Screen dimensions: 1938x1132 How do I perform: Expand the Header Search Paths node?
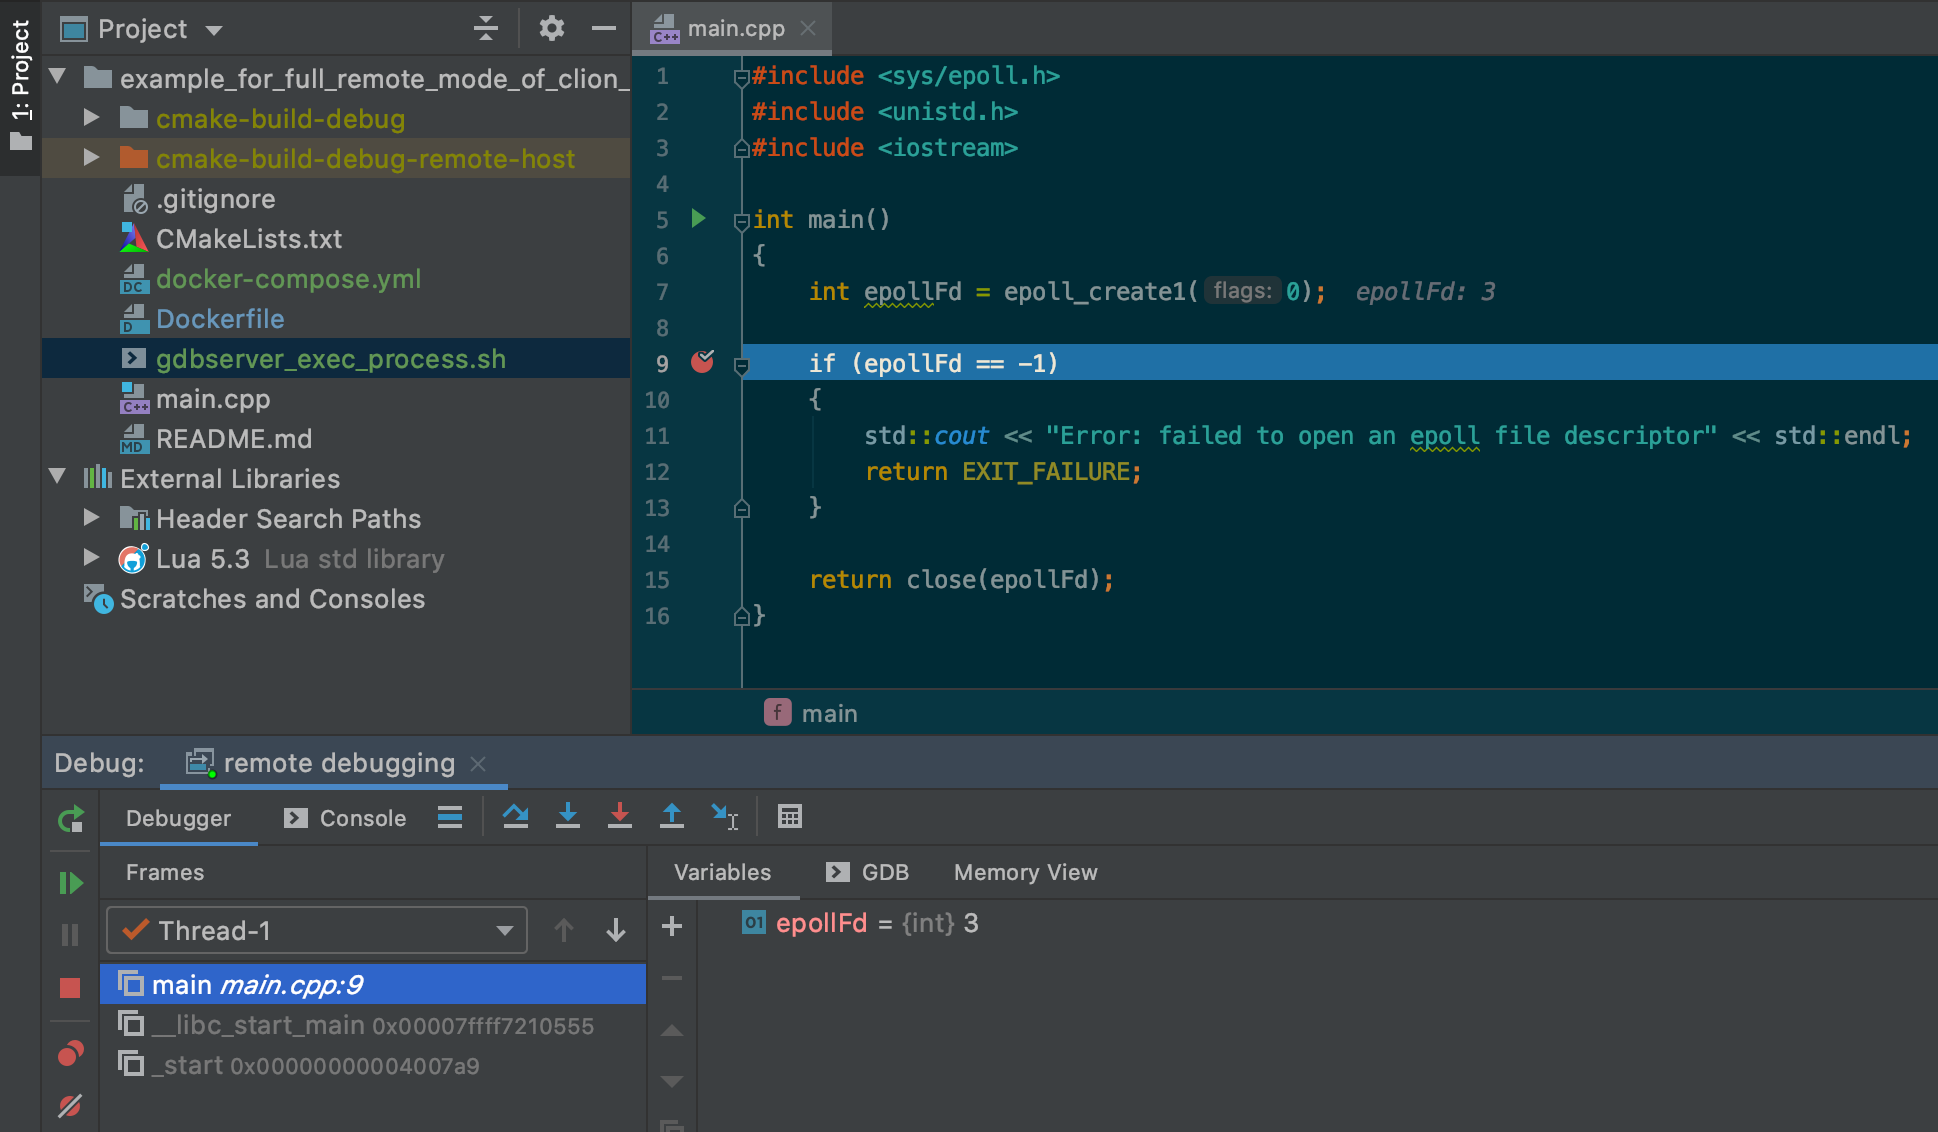coord(91,518)
